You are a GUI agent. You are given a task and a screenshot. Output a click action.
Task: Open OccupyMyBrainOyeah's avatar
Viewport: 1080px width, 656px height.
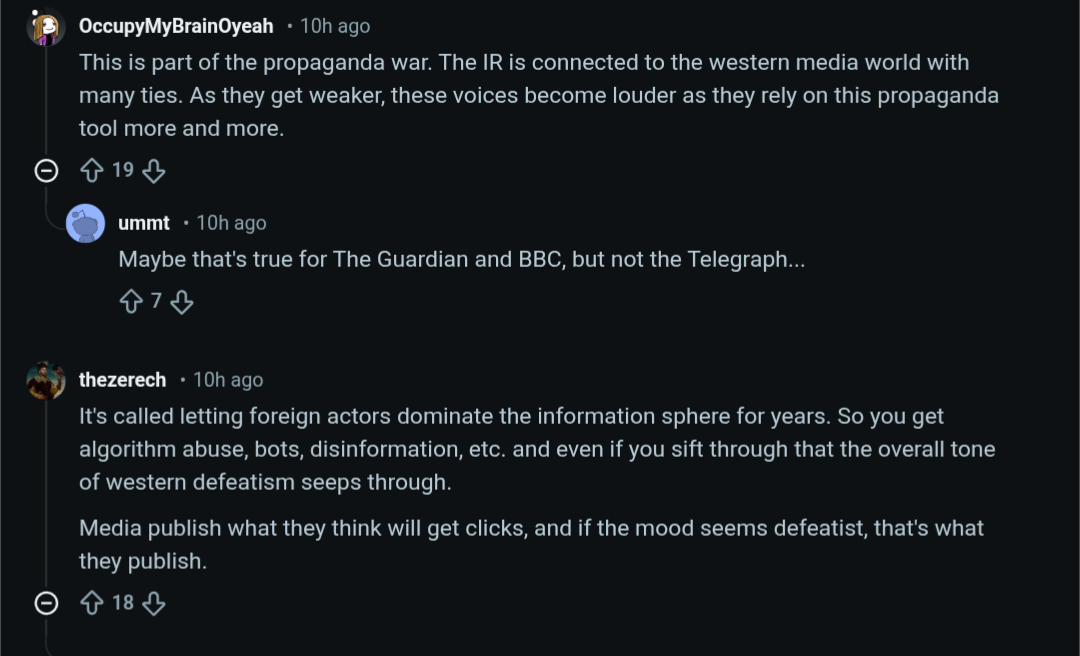click(45, 27)
